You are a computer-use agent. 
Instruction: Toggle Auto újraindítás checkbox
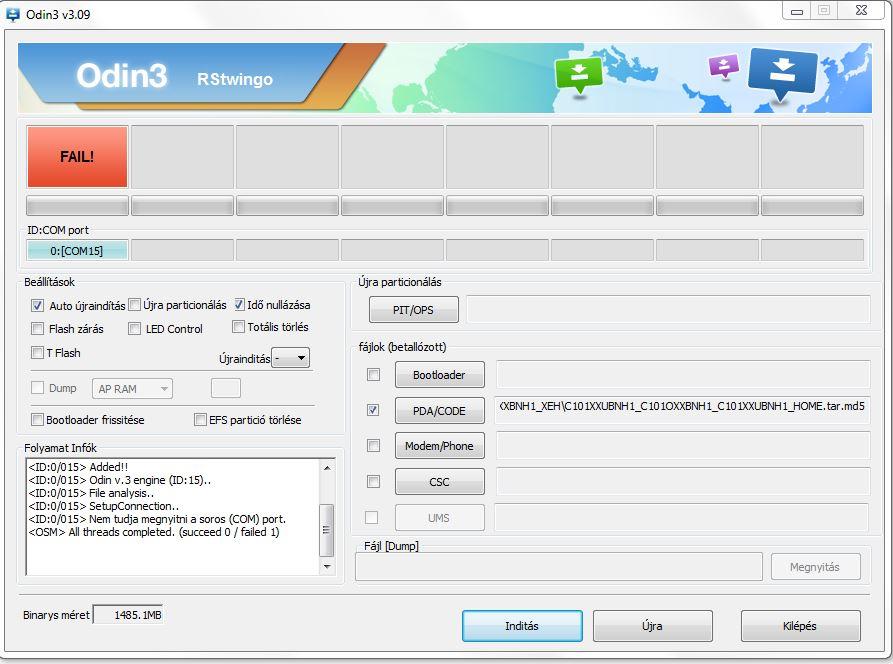pos(38,306)
